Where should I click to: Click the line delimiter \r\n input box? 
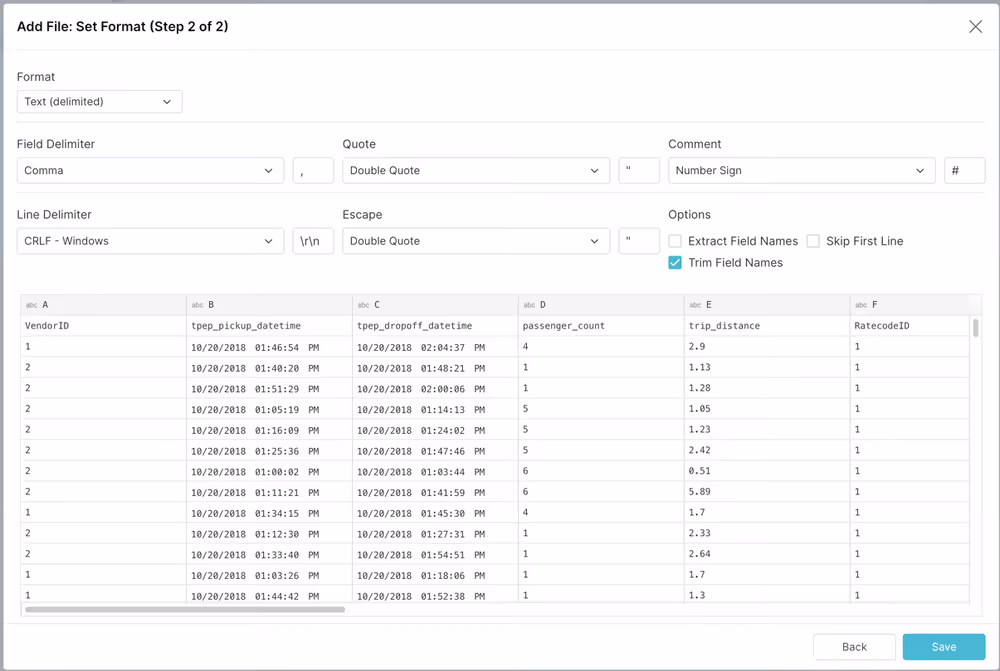tap(313, 241)
